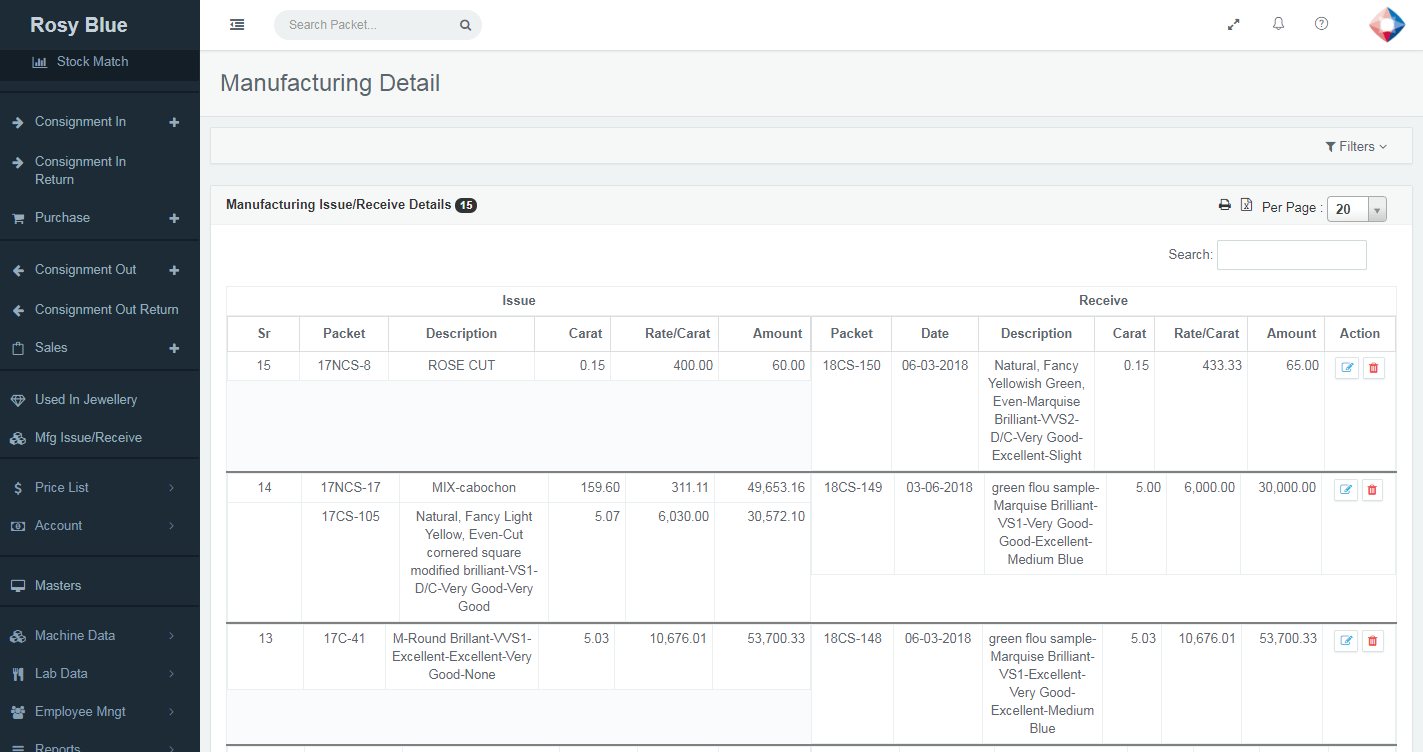Sort by Sr column header
1423x752 pixels.
point(264,334)
